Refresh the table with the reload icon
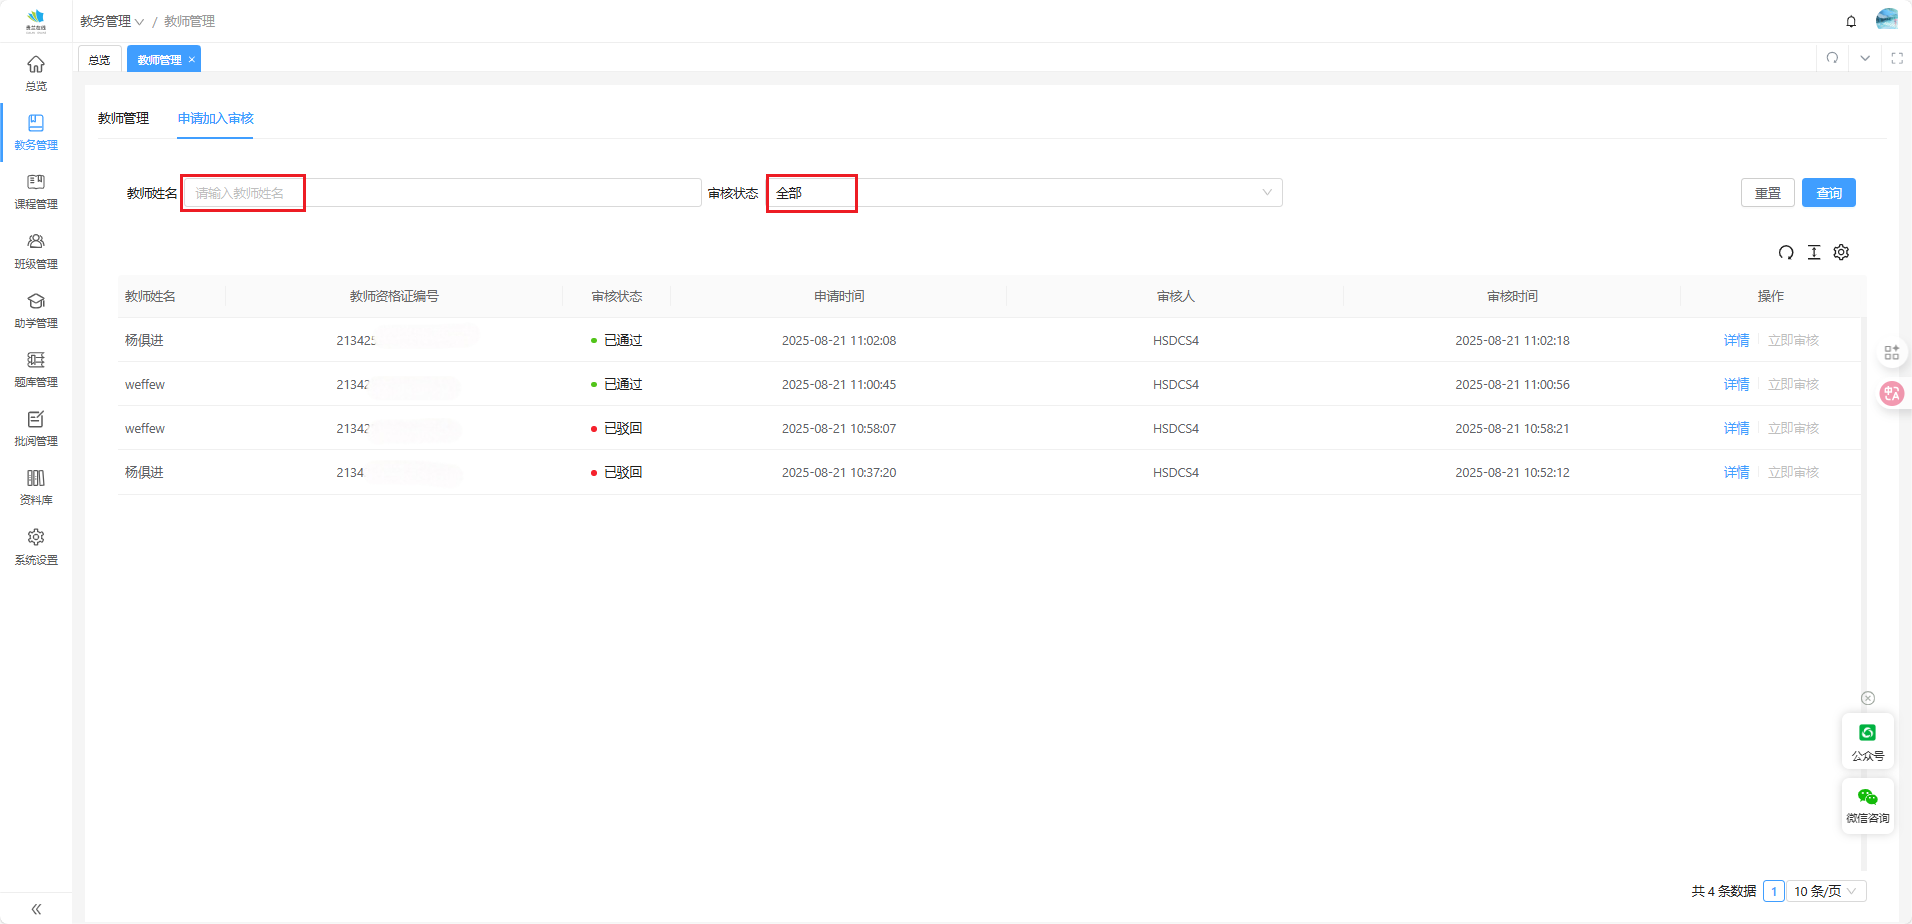This screenshot has height=924, width=1912. pos(1786,253)
